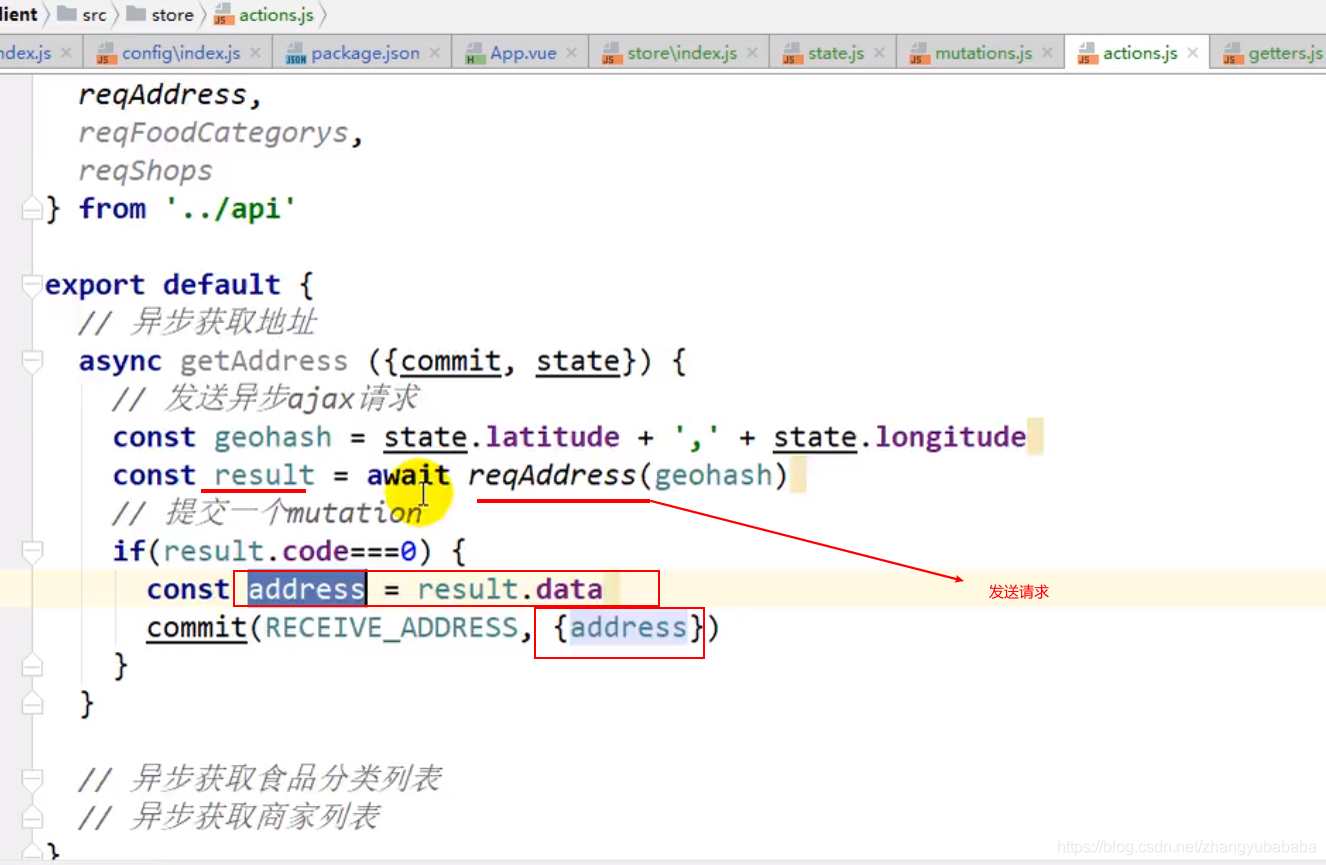This screenshot has height=865, width=1326.
Task: Click 'longitude' property in geohash line
Action: click(951, 437)
